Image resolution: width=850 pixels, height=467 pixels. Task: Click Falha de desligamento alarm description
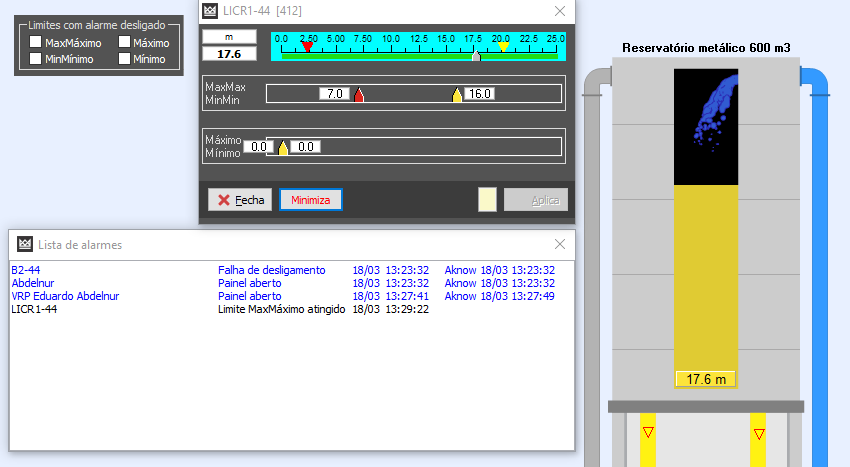(272, 270)
